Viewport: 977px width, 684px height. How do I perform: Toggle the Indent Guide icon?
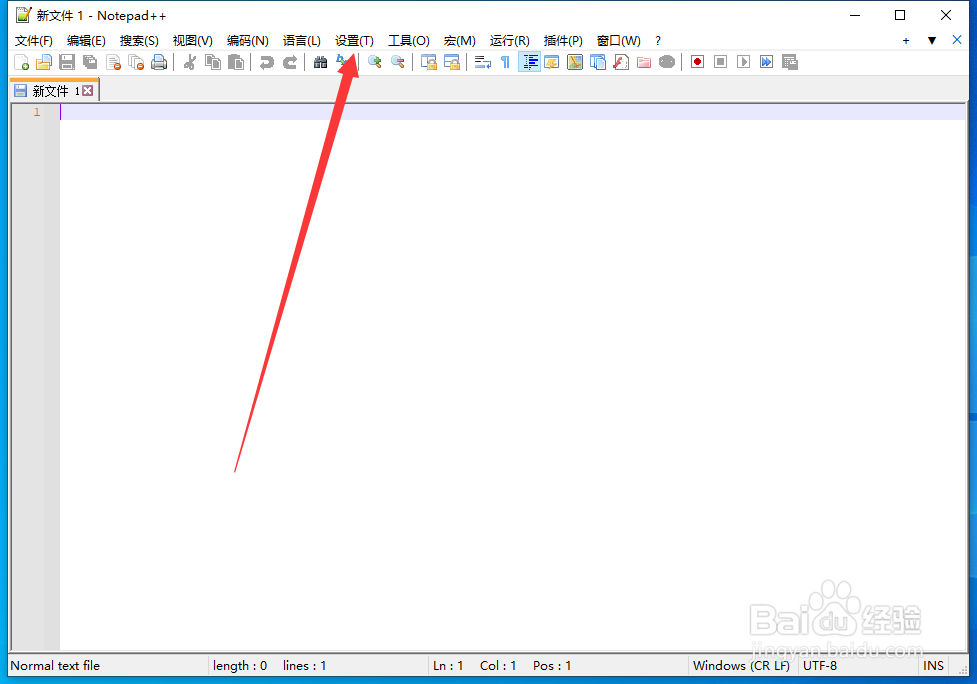click(529, 62)
